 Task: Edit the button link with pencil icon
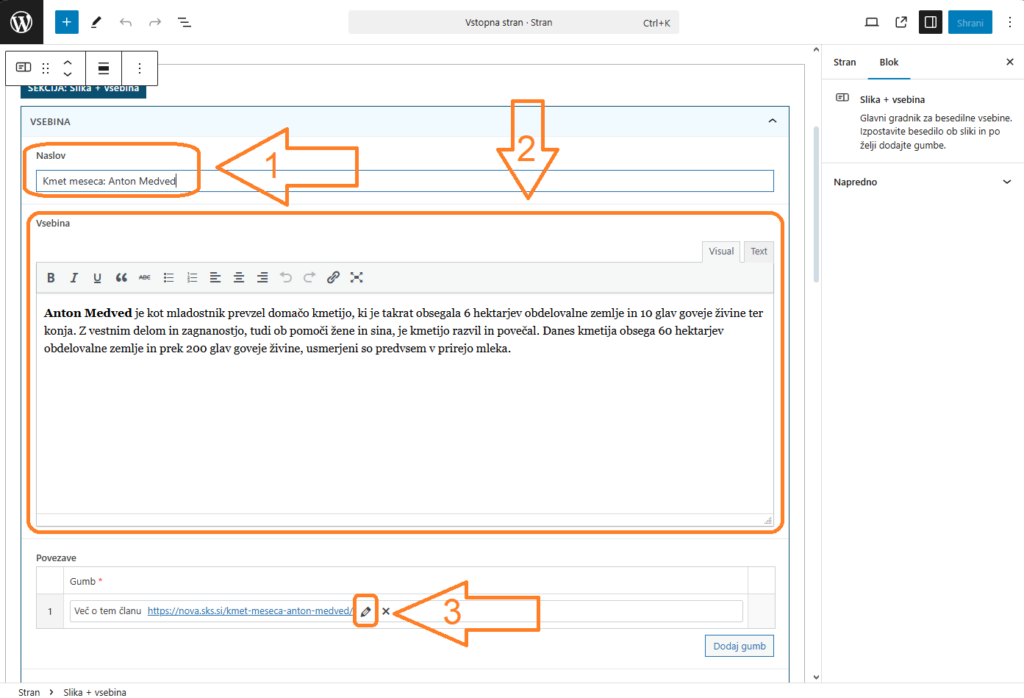click(x=366, y=611)
